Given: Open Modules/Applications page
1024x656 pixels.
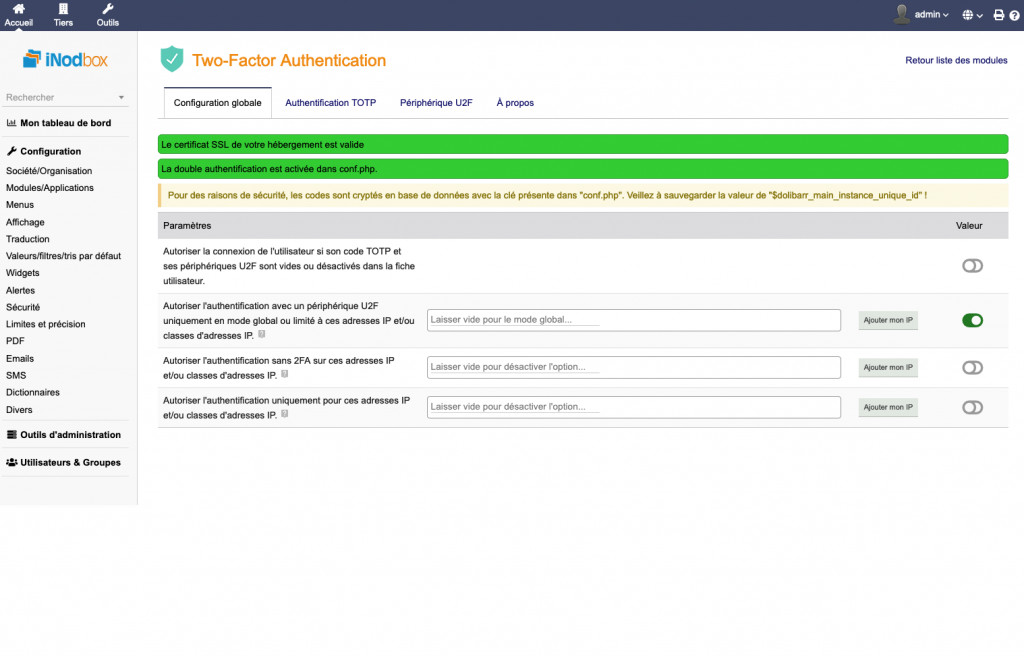Looking at the screenshot, I should 50,188.
